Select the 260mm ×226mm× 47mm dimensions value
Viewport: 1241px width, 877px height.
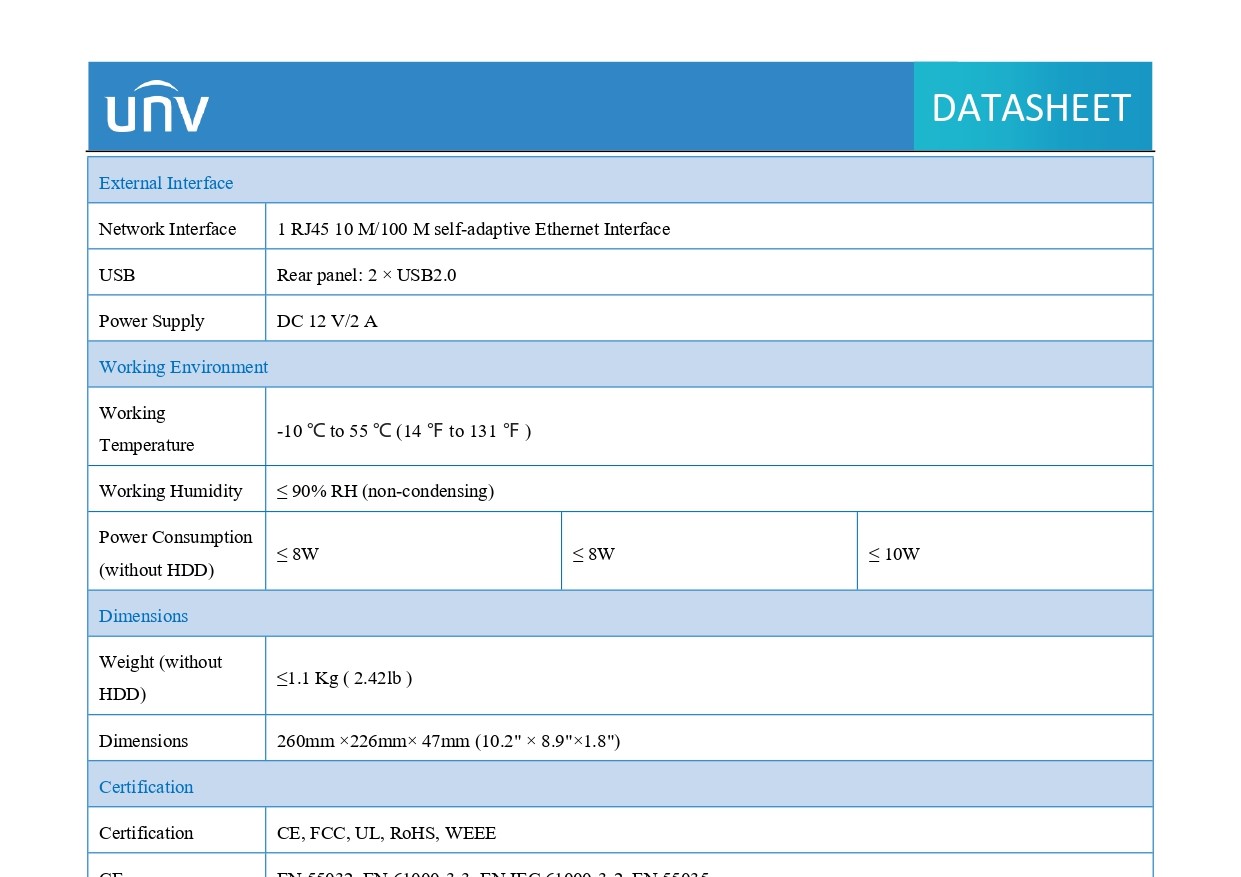448,741
